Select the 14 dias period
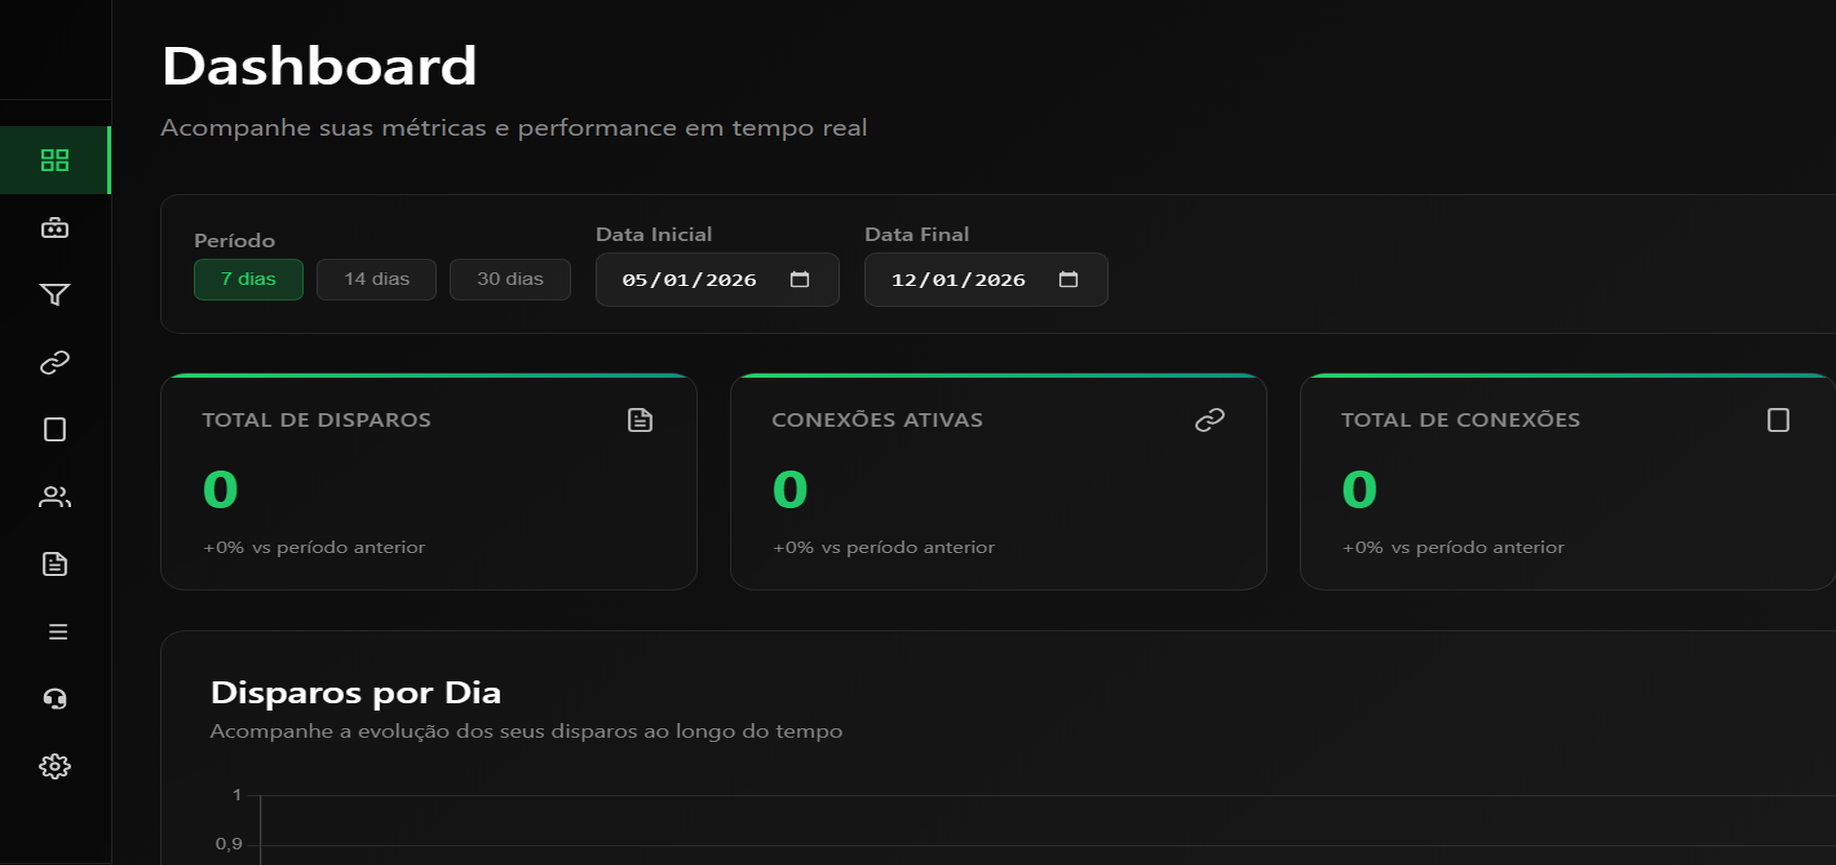 point(377,279)
